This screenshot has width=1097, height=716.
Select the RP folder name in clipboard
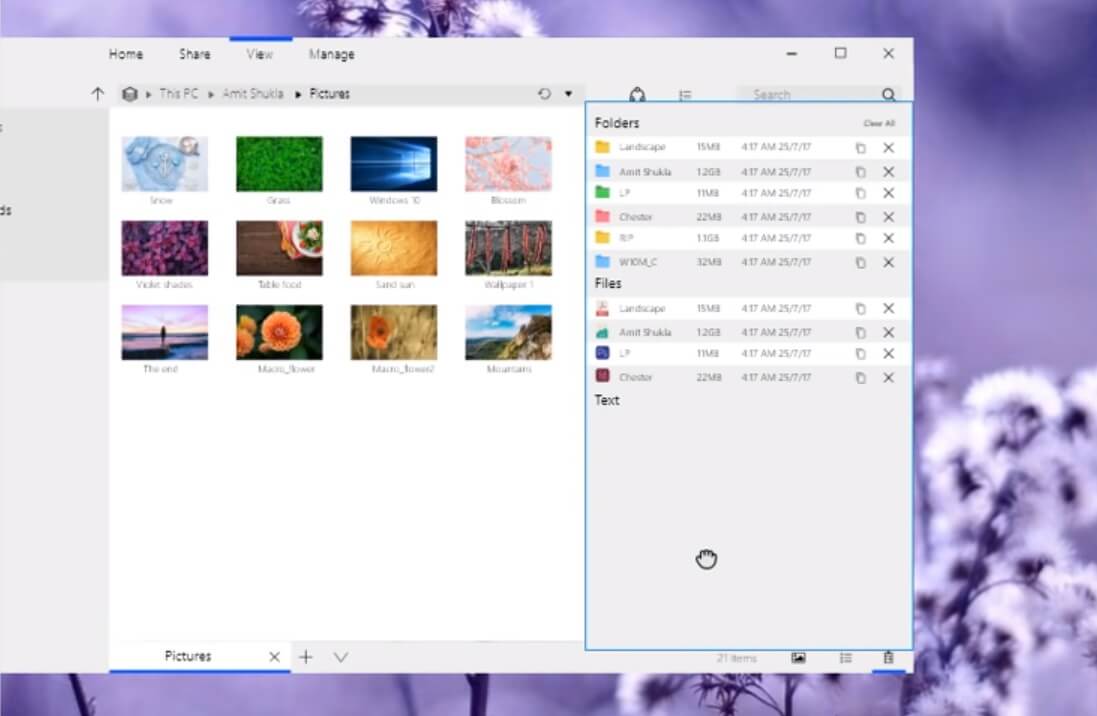point(626,239)
